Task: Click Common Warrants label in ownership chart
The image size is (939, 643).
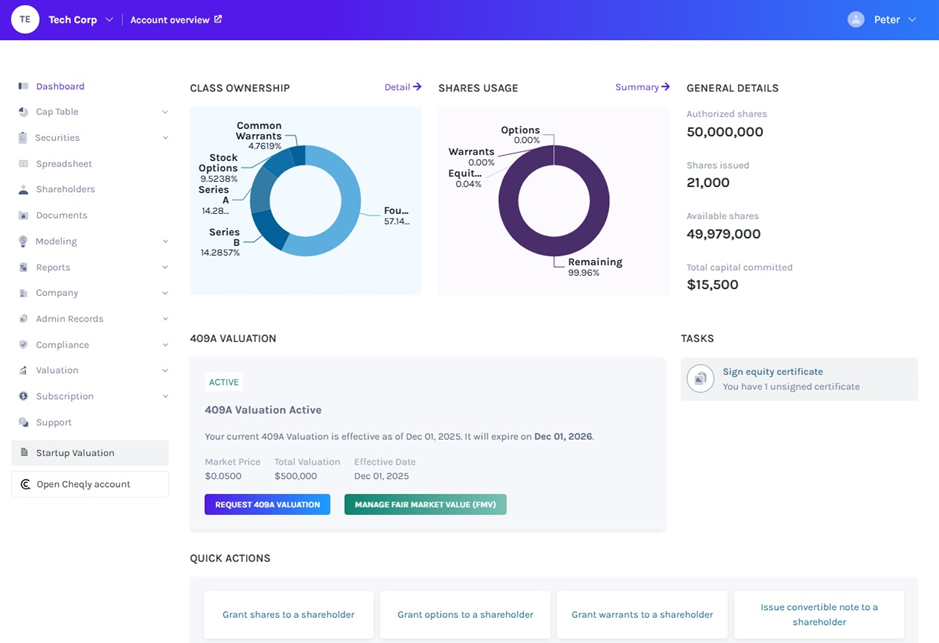Action: [259, 131]
